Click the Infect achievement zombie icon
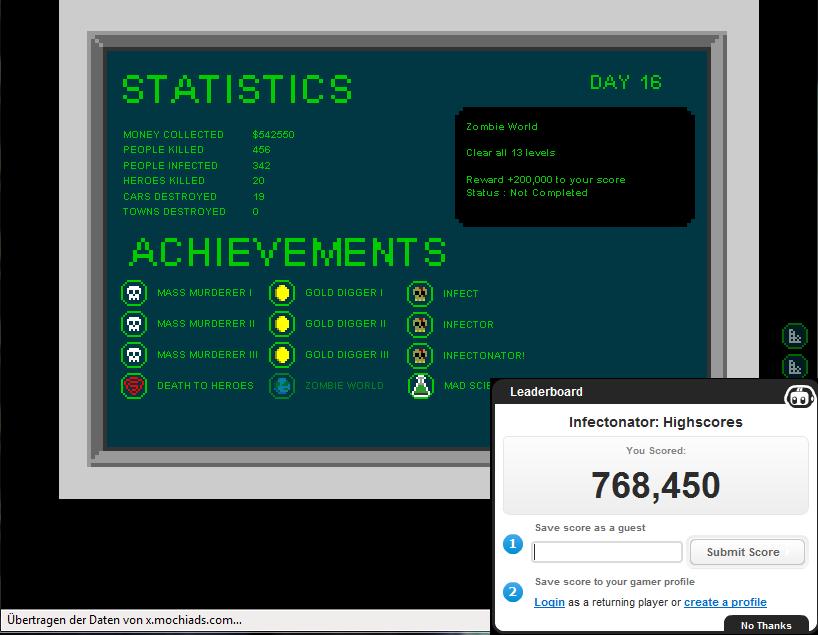Screen dimensions: 818x635 420,294
